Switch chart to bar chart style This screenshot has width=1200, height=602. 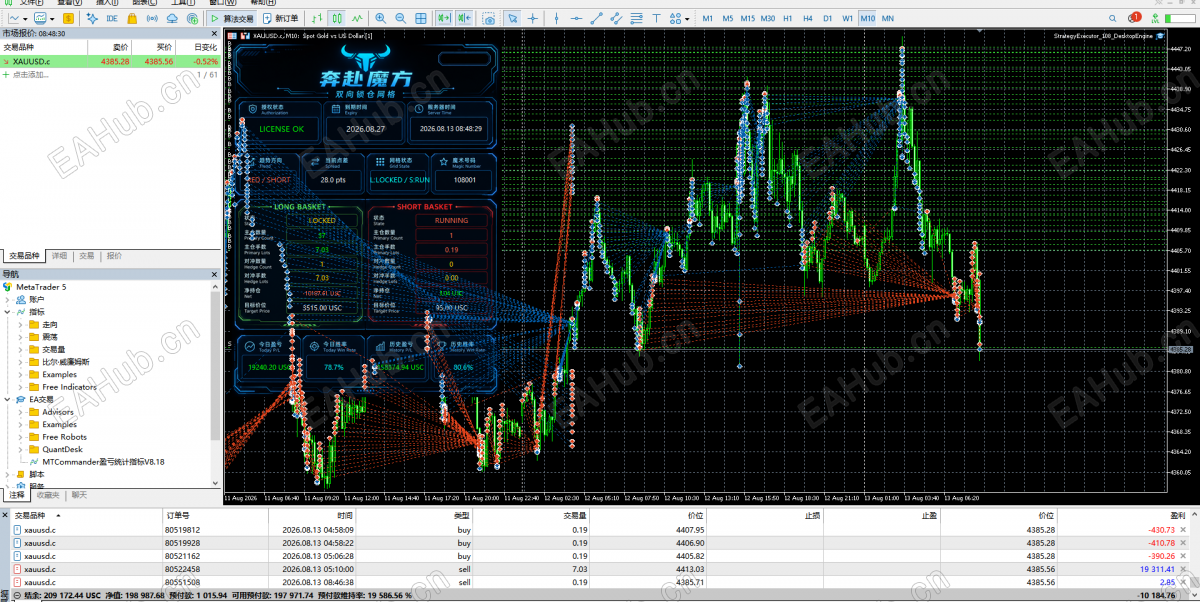coord(317,18)
